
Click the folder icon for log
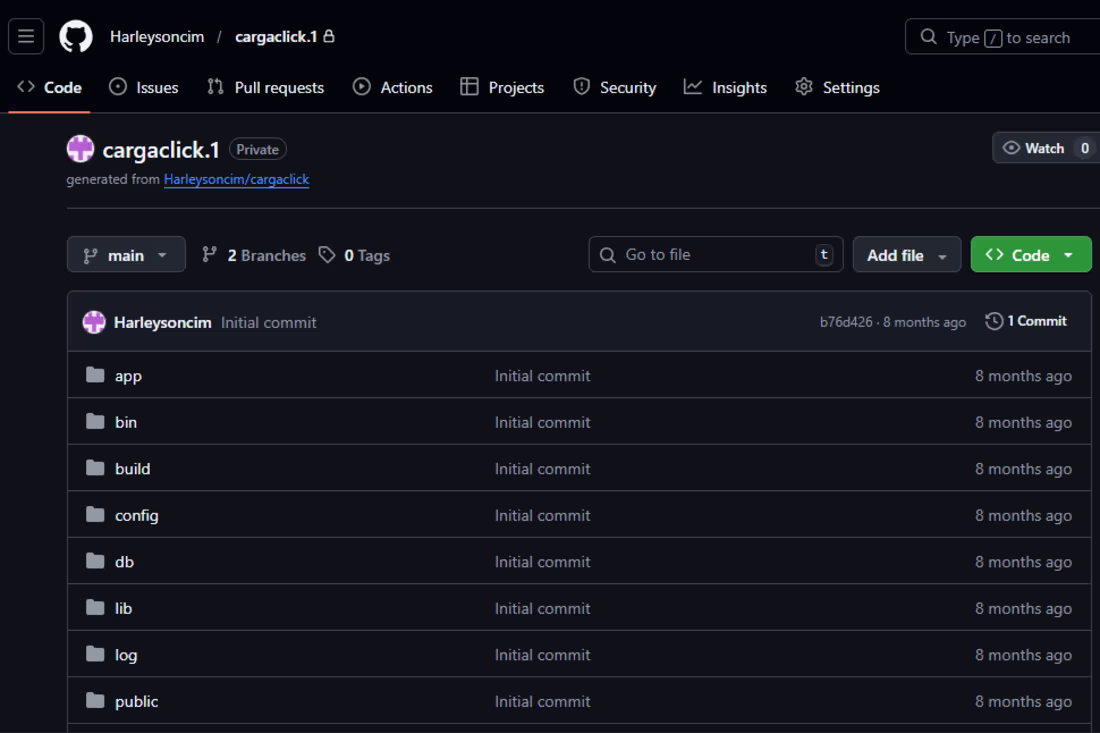(95, 654)
